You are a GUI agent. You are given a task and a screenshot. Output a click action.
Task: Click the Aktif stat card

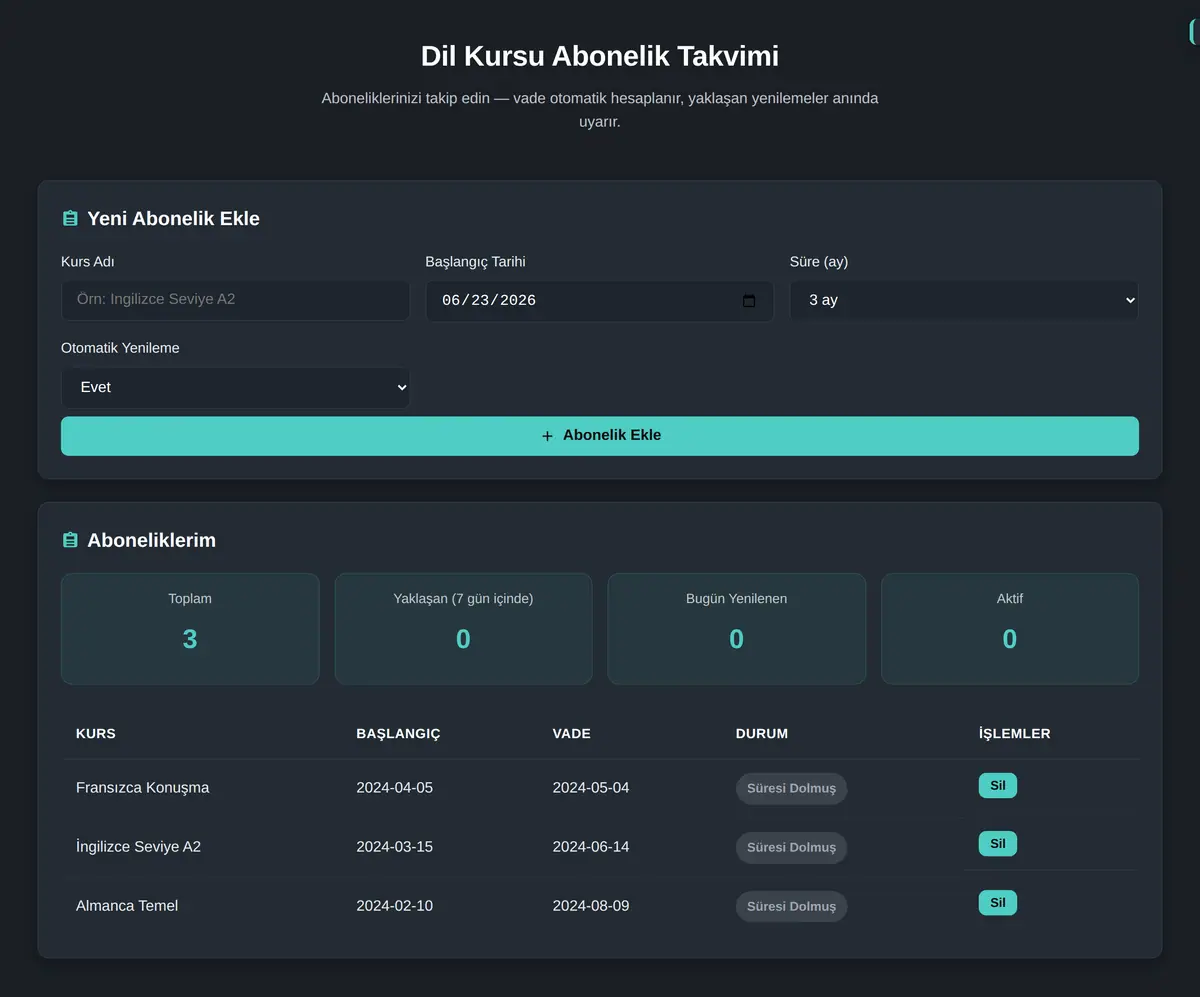point(1010,629)
